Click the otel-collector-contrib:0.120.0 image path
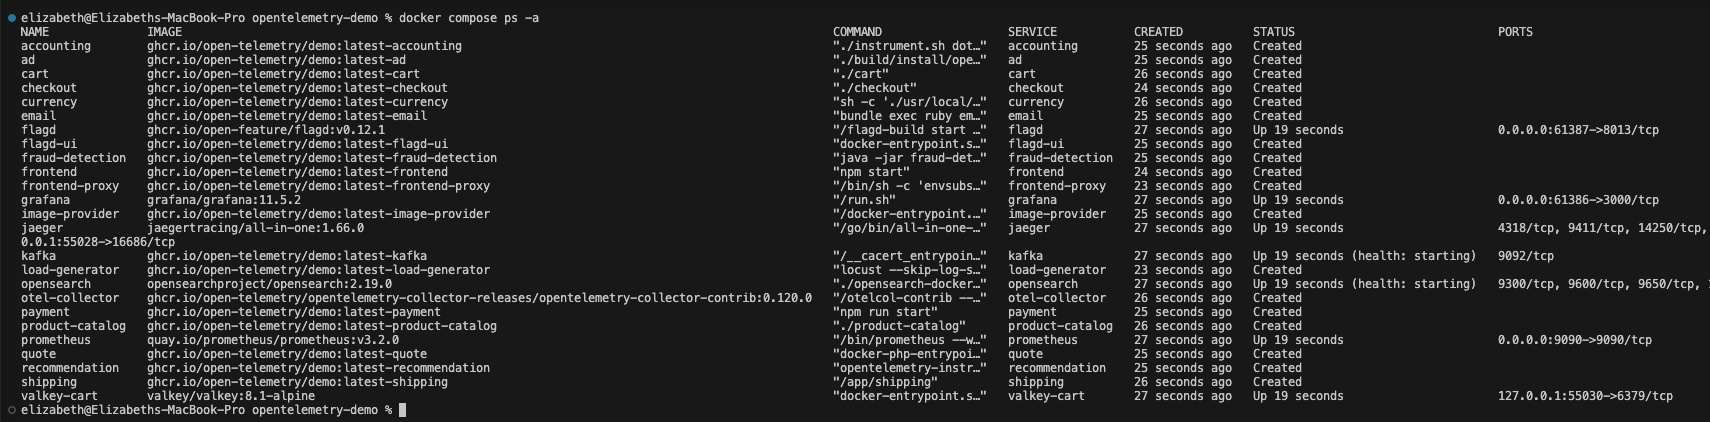Image resolution: width=1710 pixels, height=422 pixels. pos(479,298)
